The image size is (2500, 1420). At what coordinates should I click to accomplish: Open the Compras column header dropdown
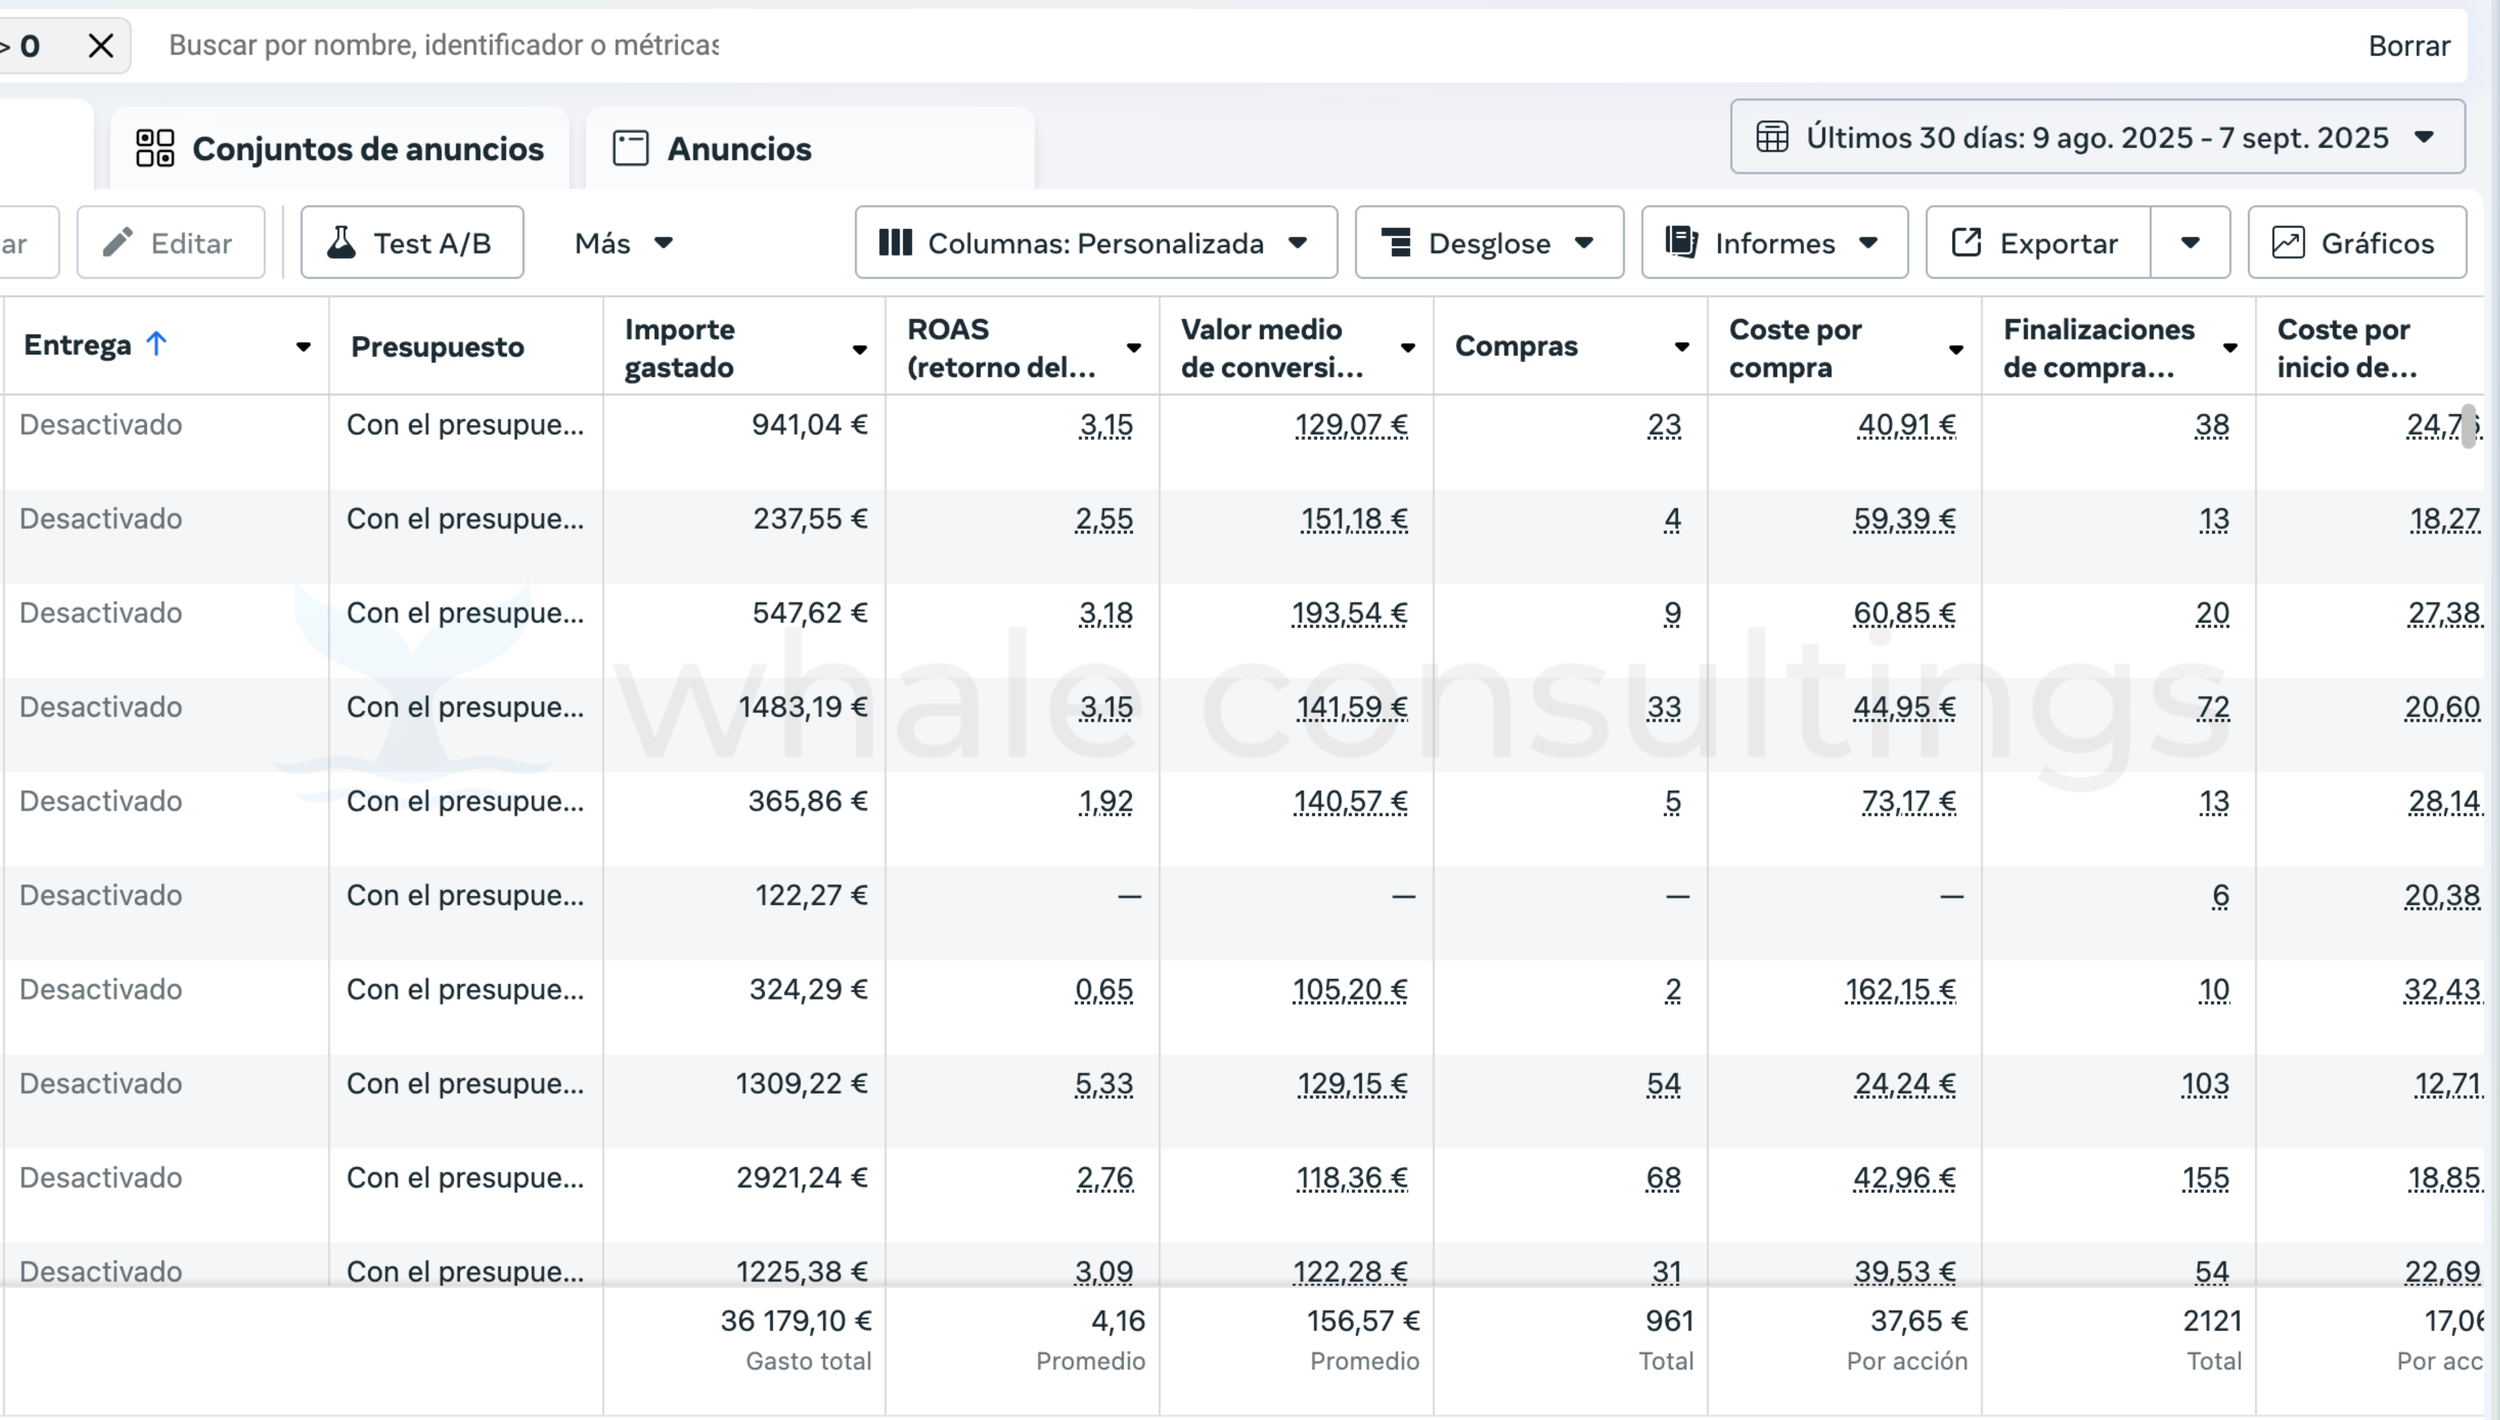[1682, 347]
